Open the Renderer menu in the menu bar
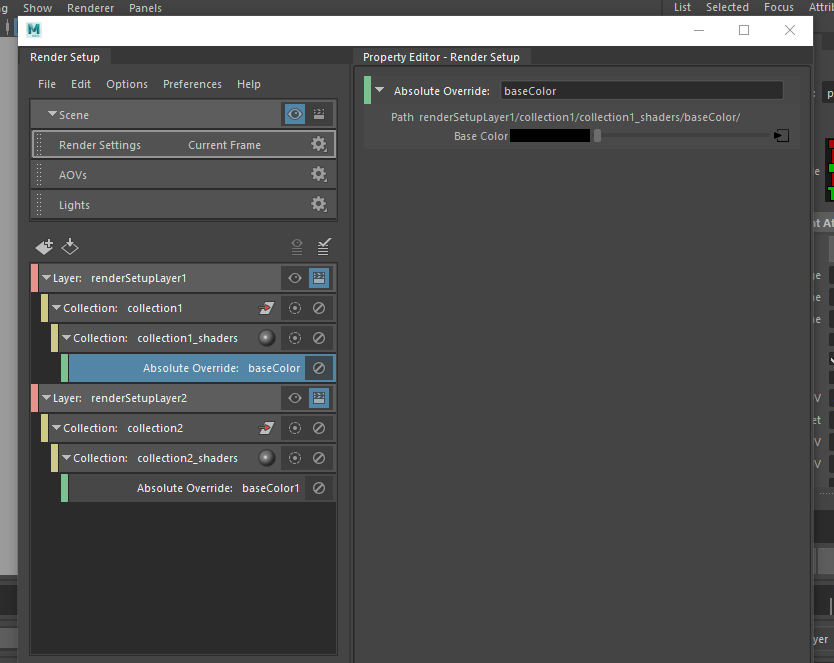834x663 pixels. coord(90,8)
